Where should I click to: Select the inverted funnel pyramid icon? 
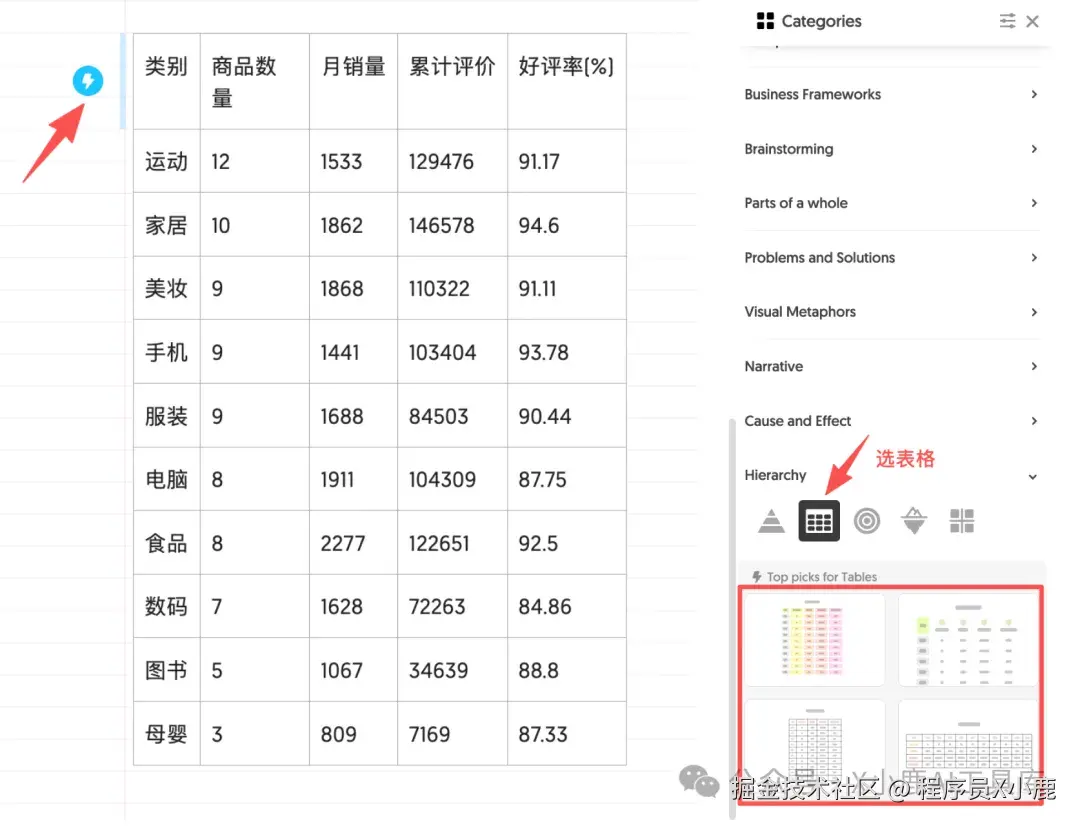pyautogui.click(x=914, y=521)
